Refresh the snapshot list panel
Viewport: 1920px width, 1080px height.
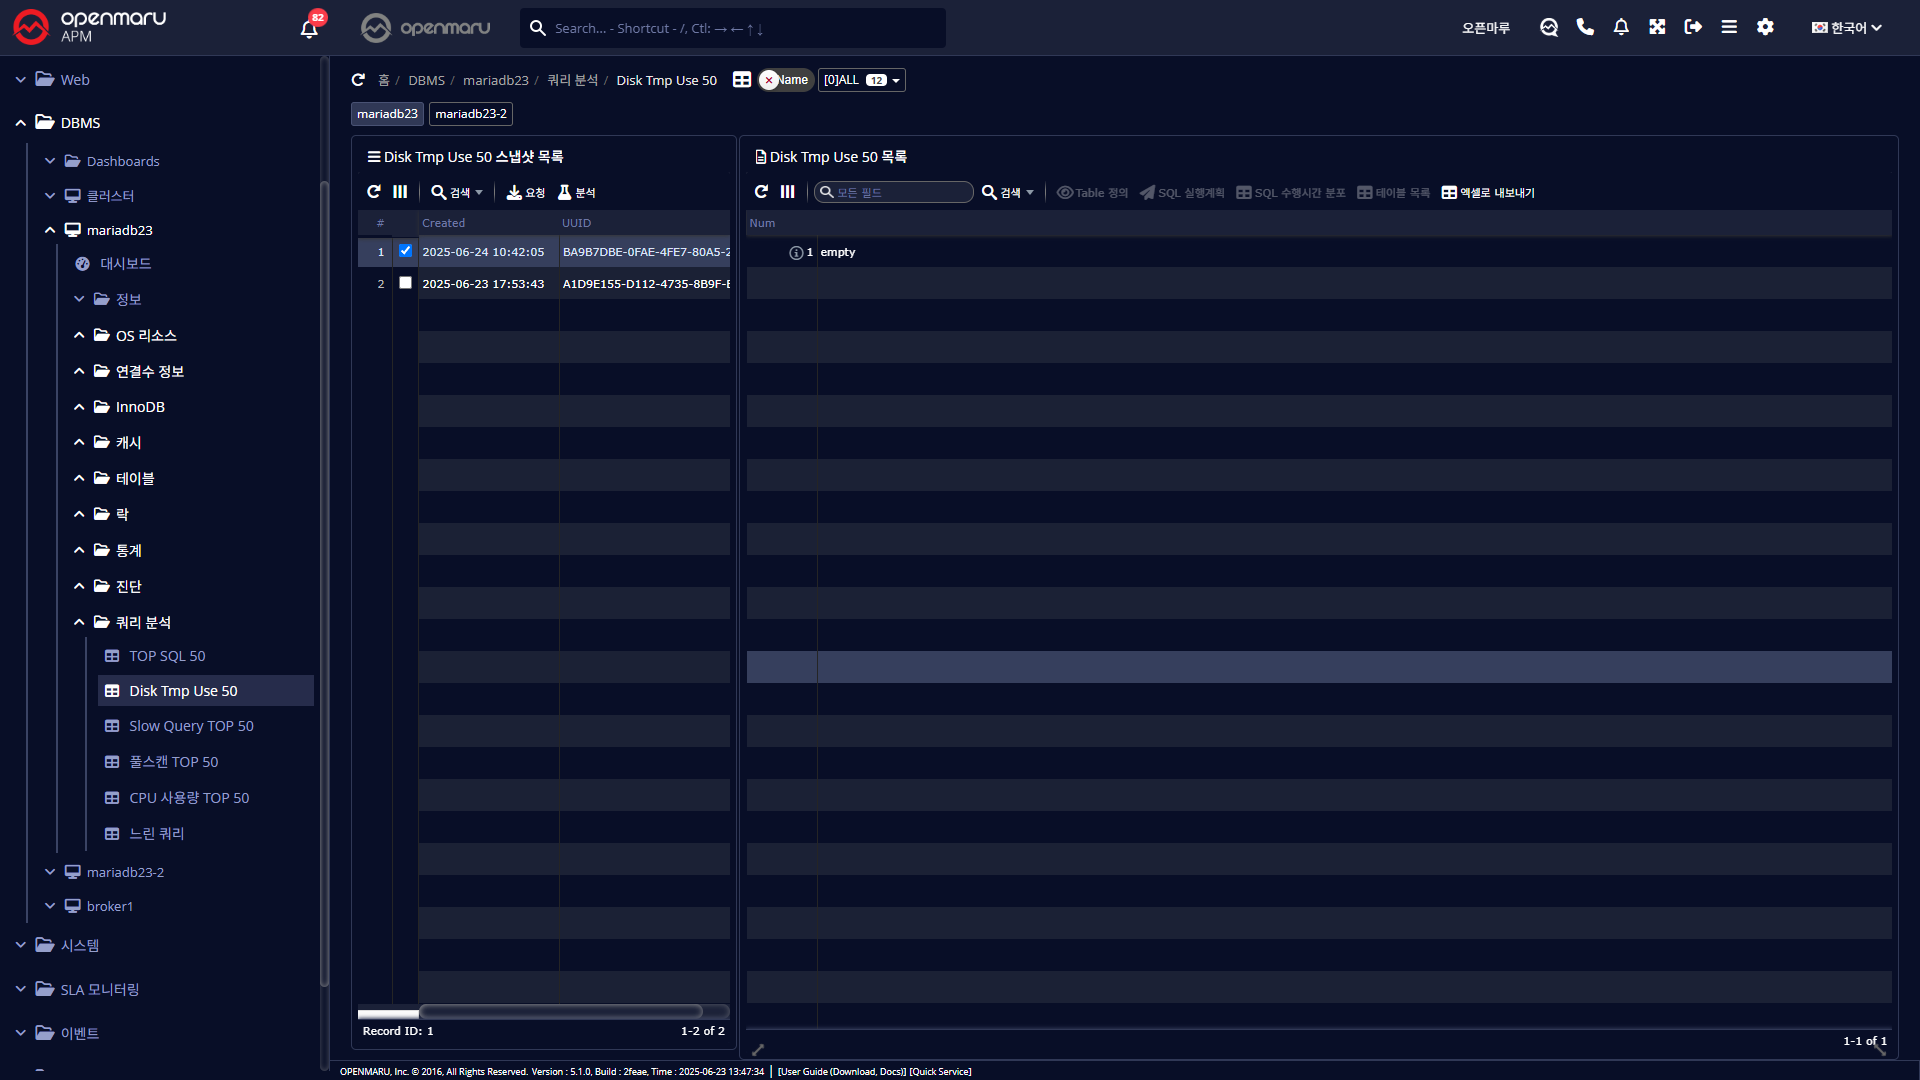[x=374, y=192]
